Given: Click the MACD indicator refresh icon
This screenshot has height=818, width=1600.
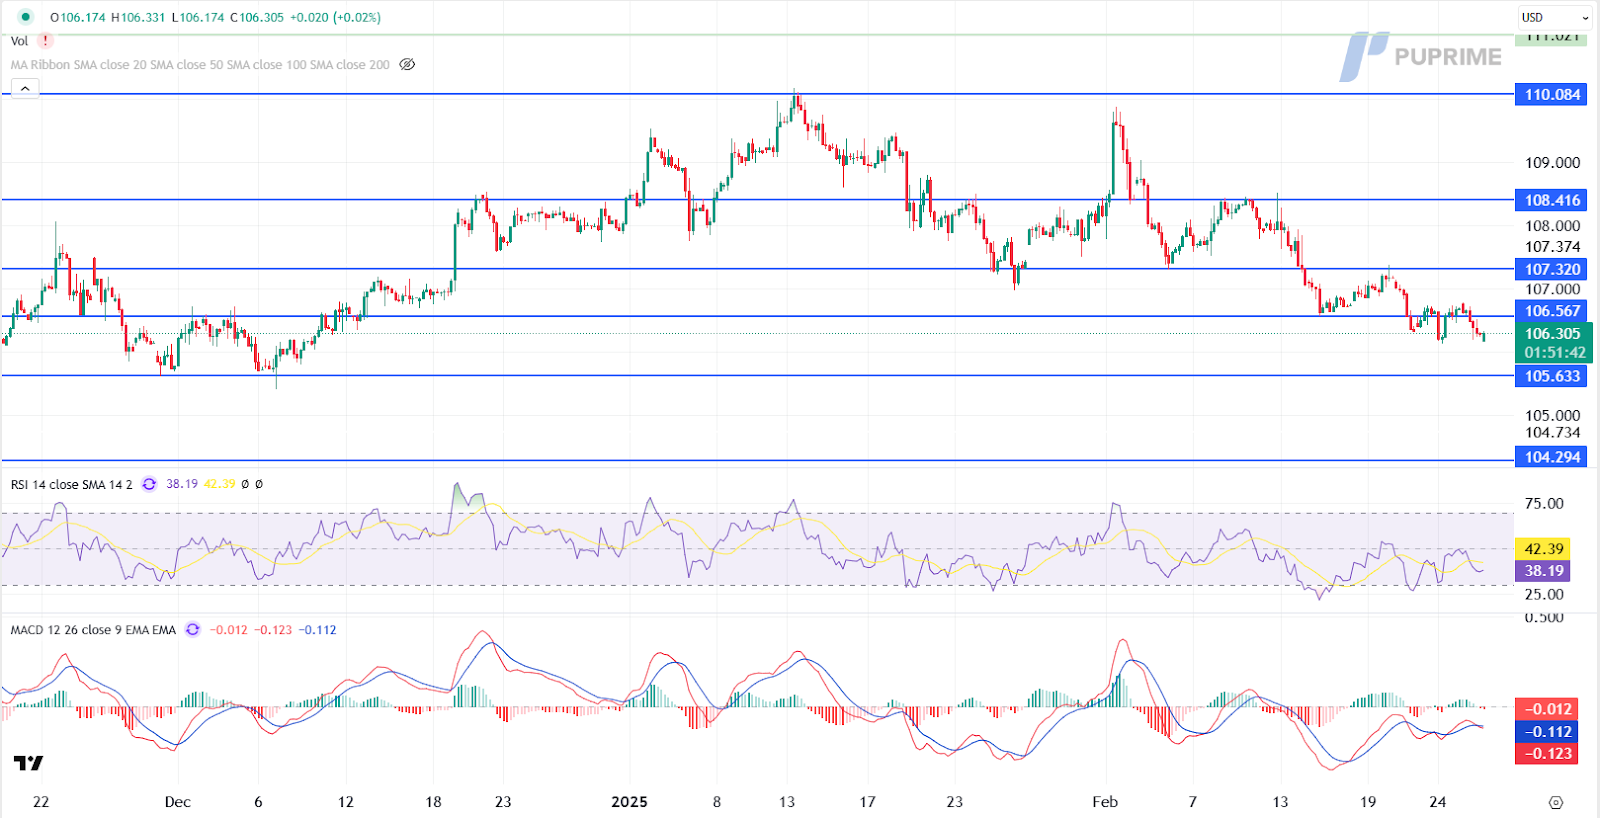Looking at the screenshot, I should click(193, 630).
